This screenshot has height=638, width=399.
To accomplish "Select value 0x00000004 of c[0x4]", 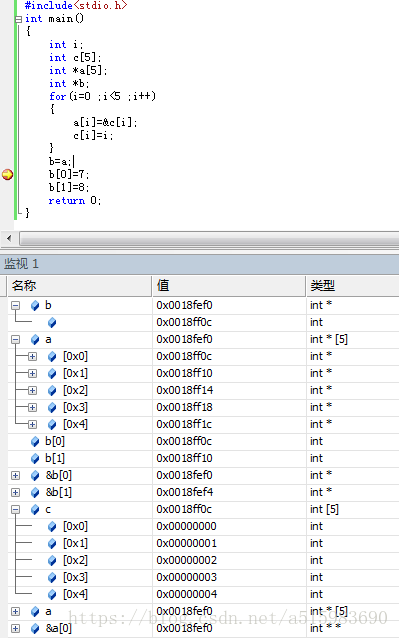I will pyautogui.click(x=186, y=594).
